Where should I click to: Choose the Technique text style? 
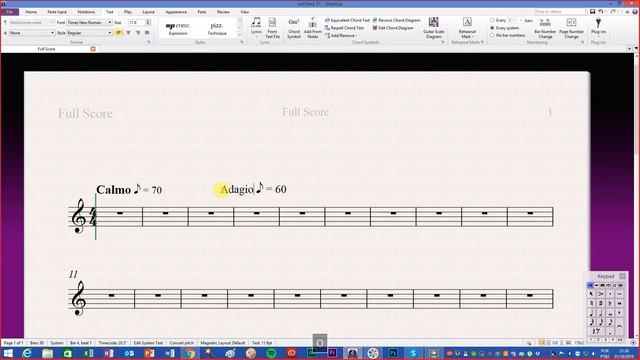pos(217,29)
